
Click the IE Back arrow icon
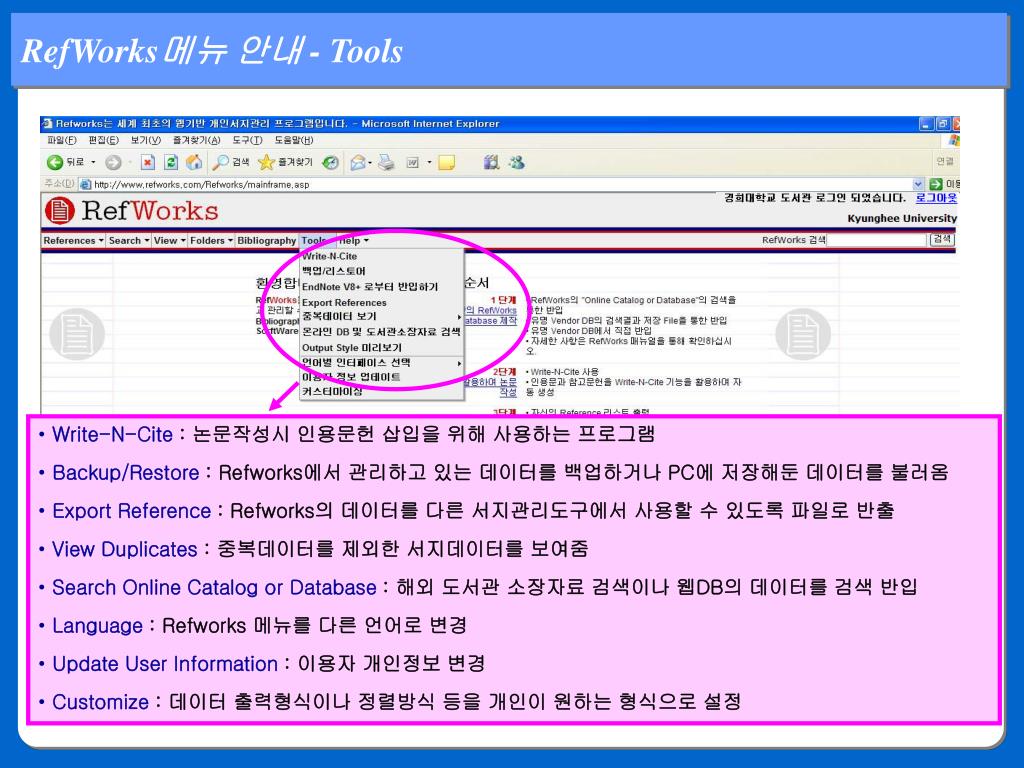(x=55, y=162)
